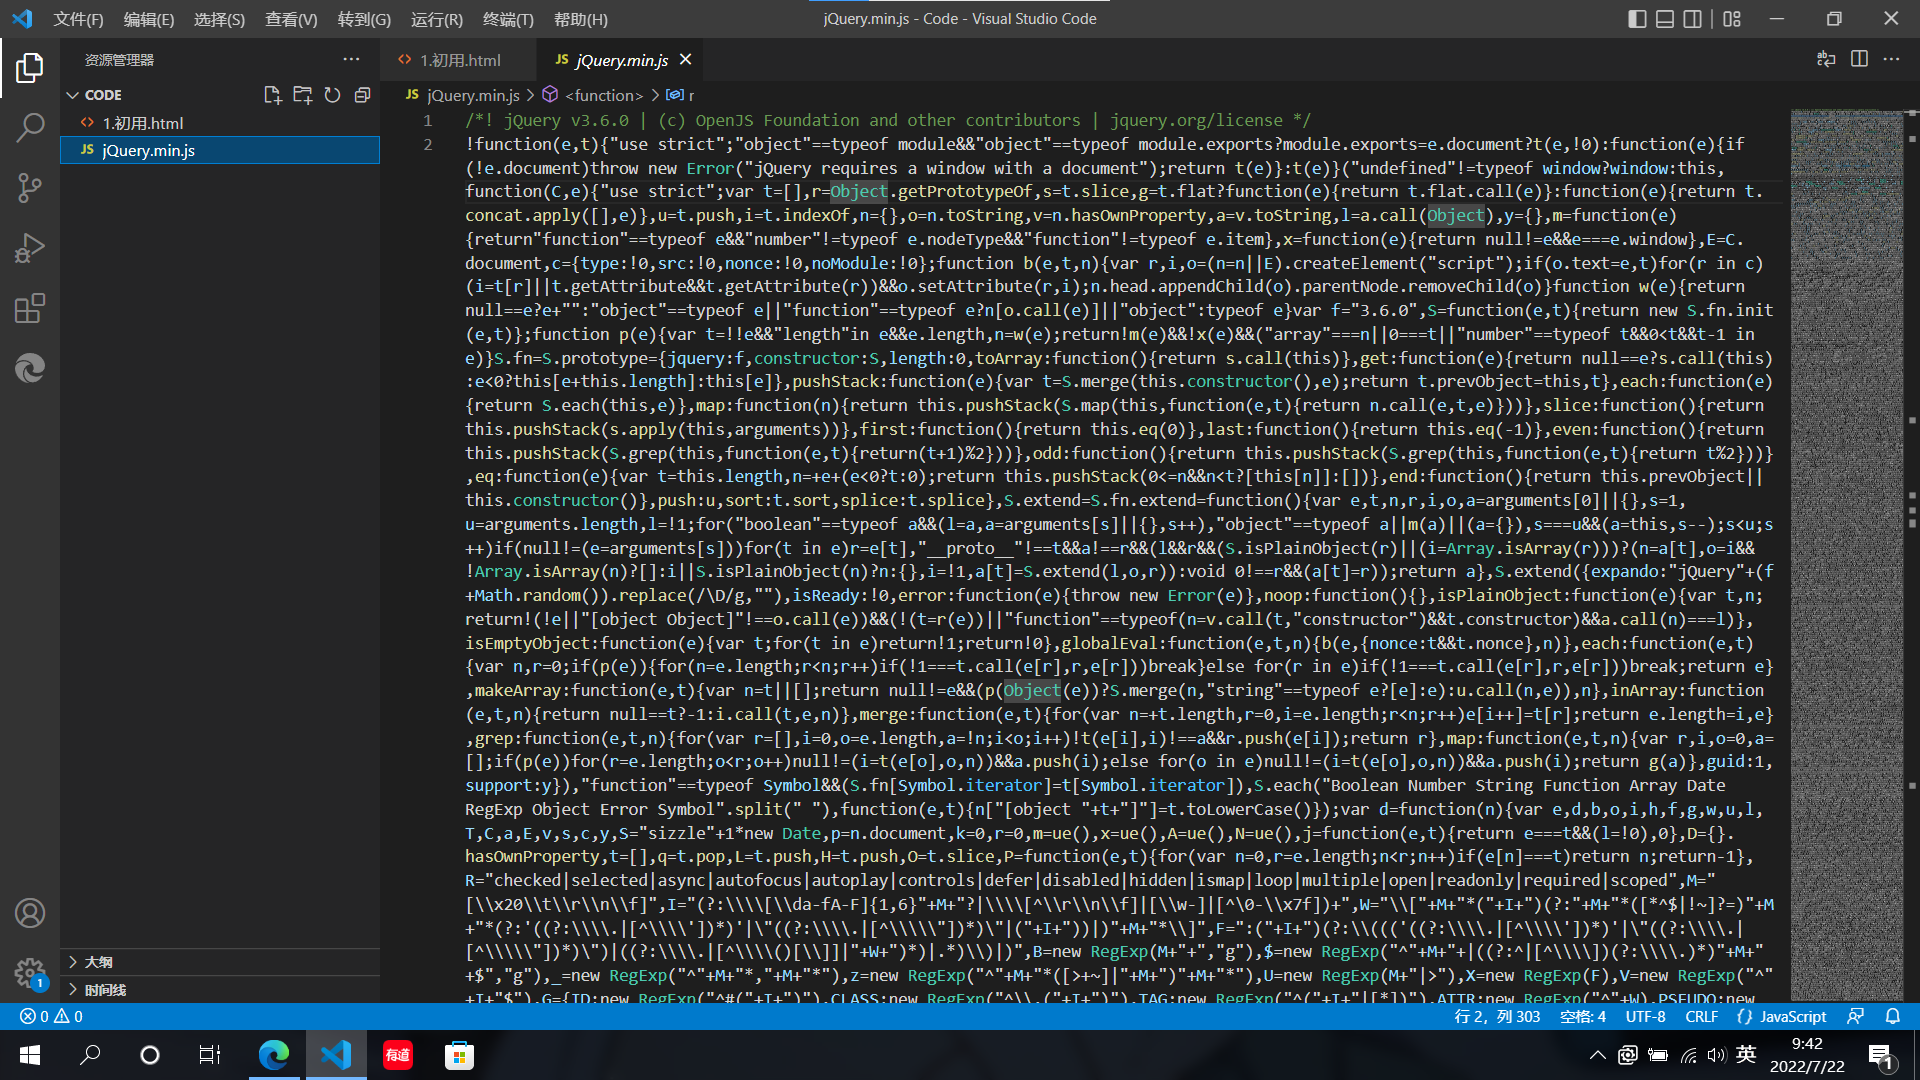This screenshot has height=1080, width=1920.
Task: Open the Search view in activity bar
Action: point(30,128)
